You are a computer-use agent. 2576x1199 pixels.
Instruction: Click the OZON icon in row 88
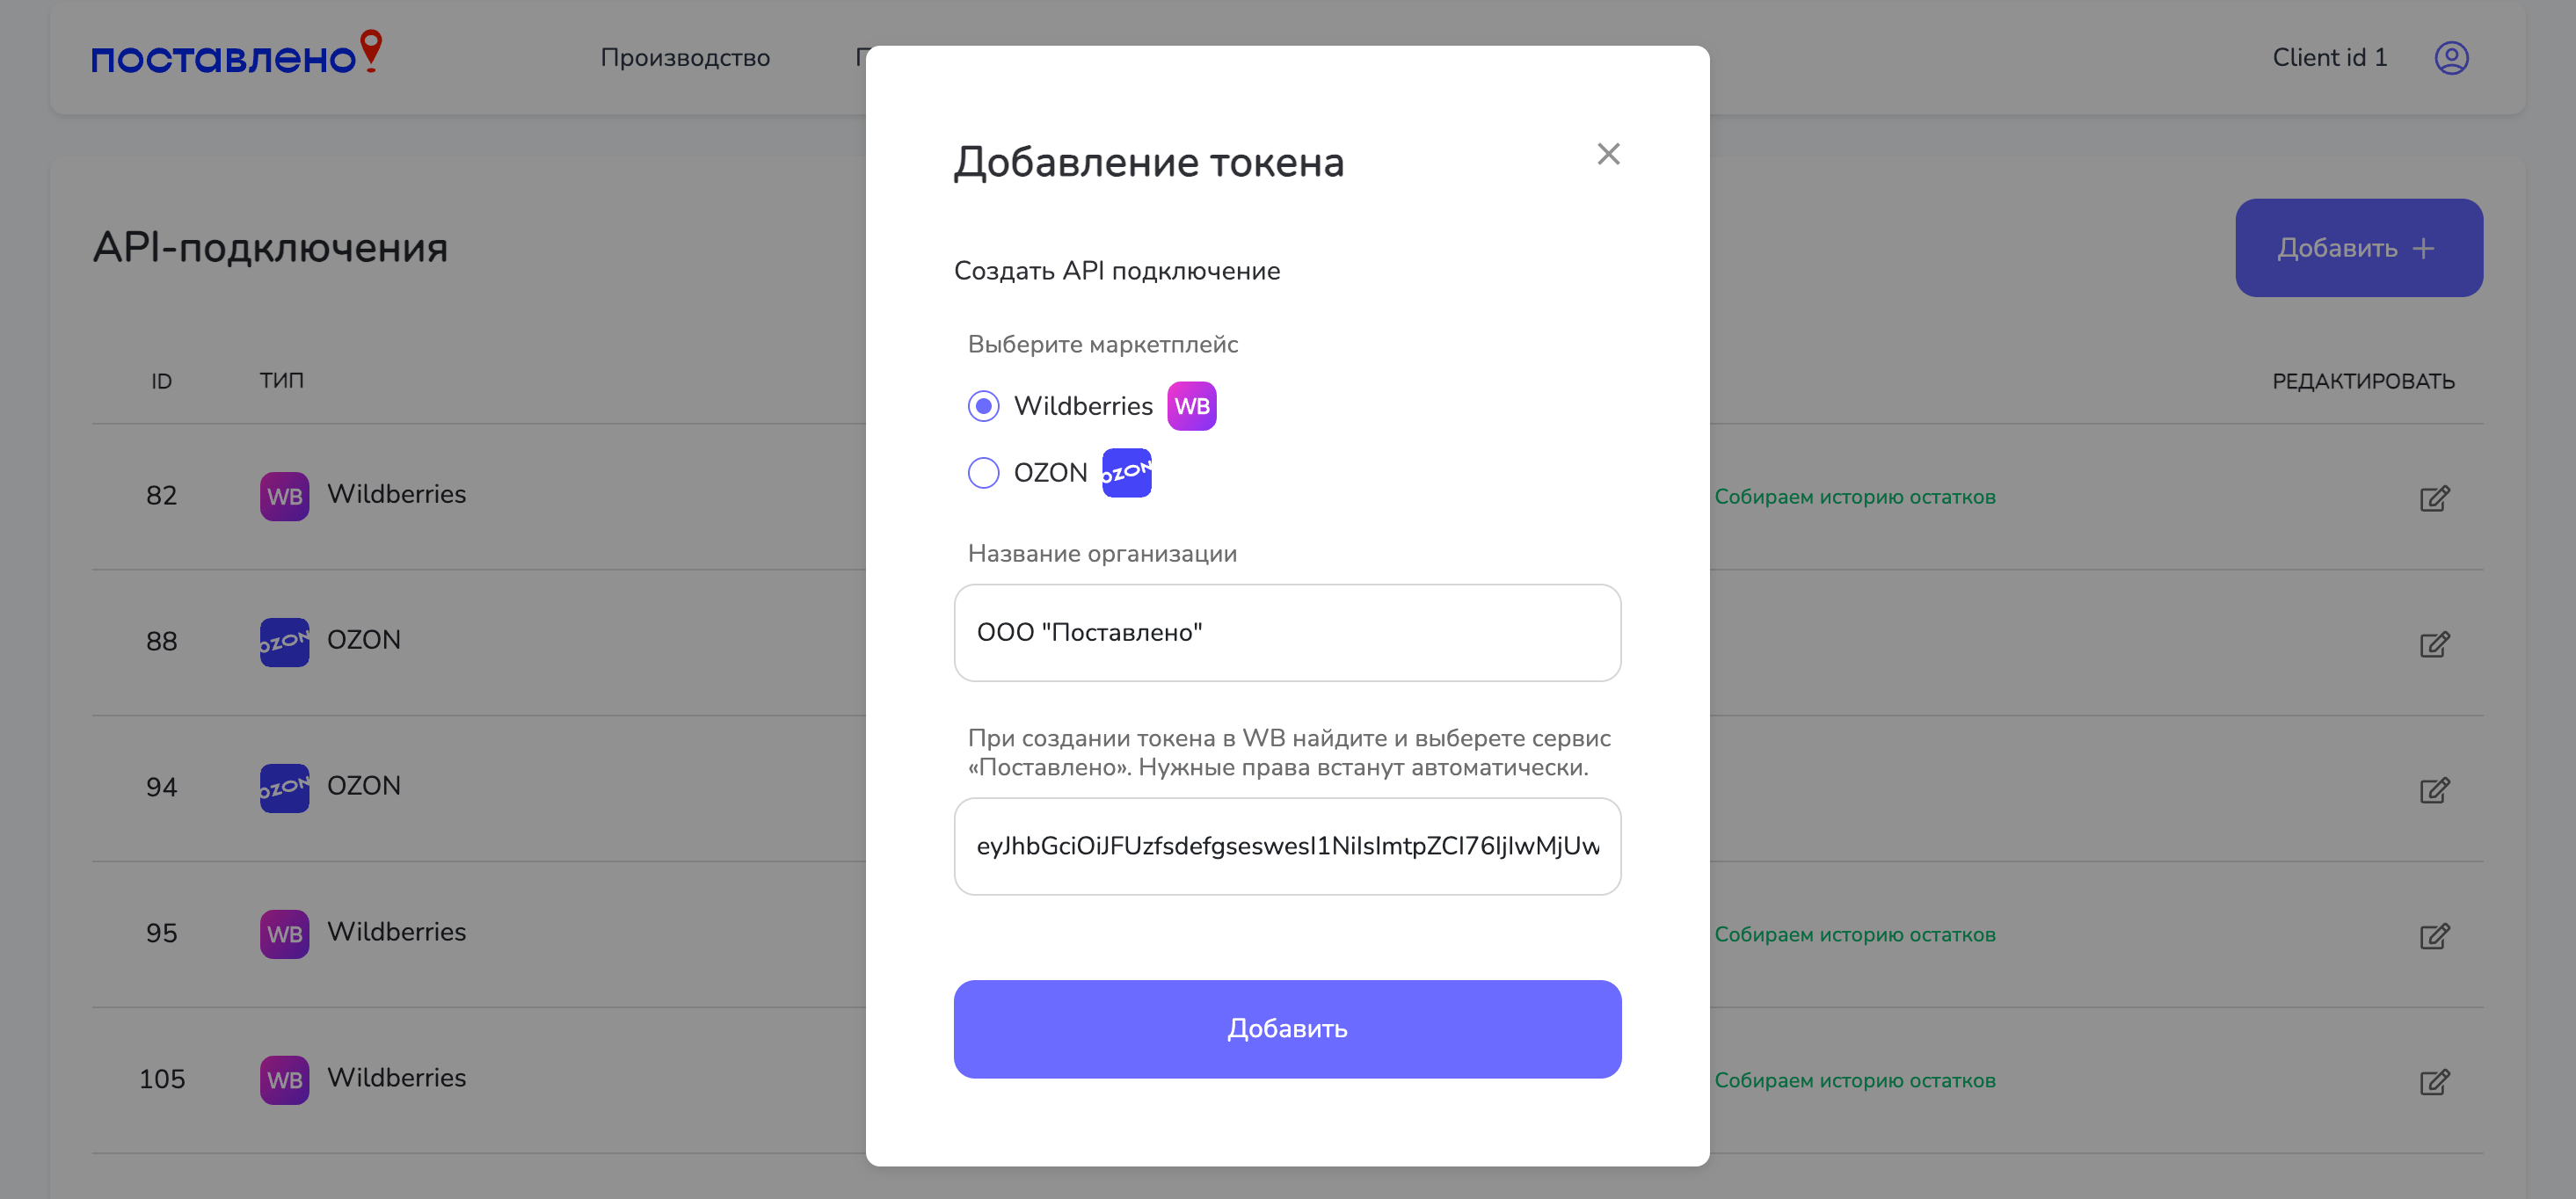(x=284, y=642)
